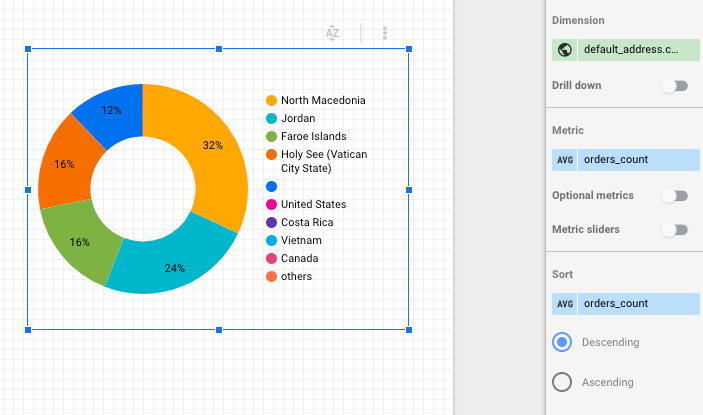This screenshot has height=415, width=703.
Task: Click the top-right chart selection handle
Action: pos(409,49)
